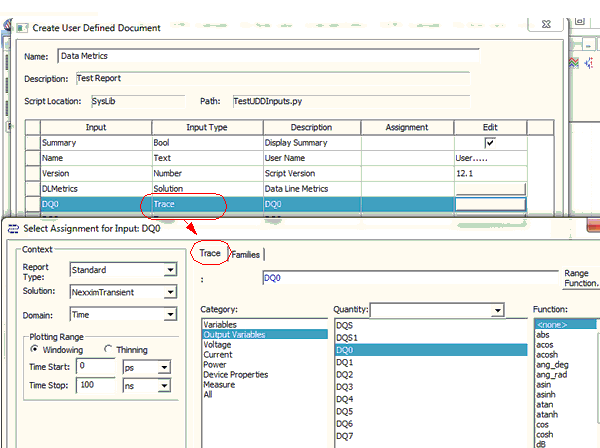The image size is (600, 448).
Task: Select the Windowing radio button
Action: (x=36, y=349)
